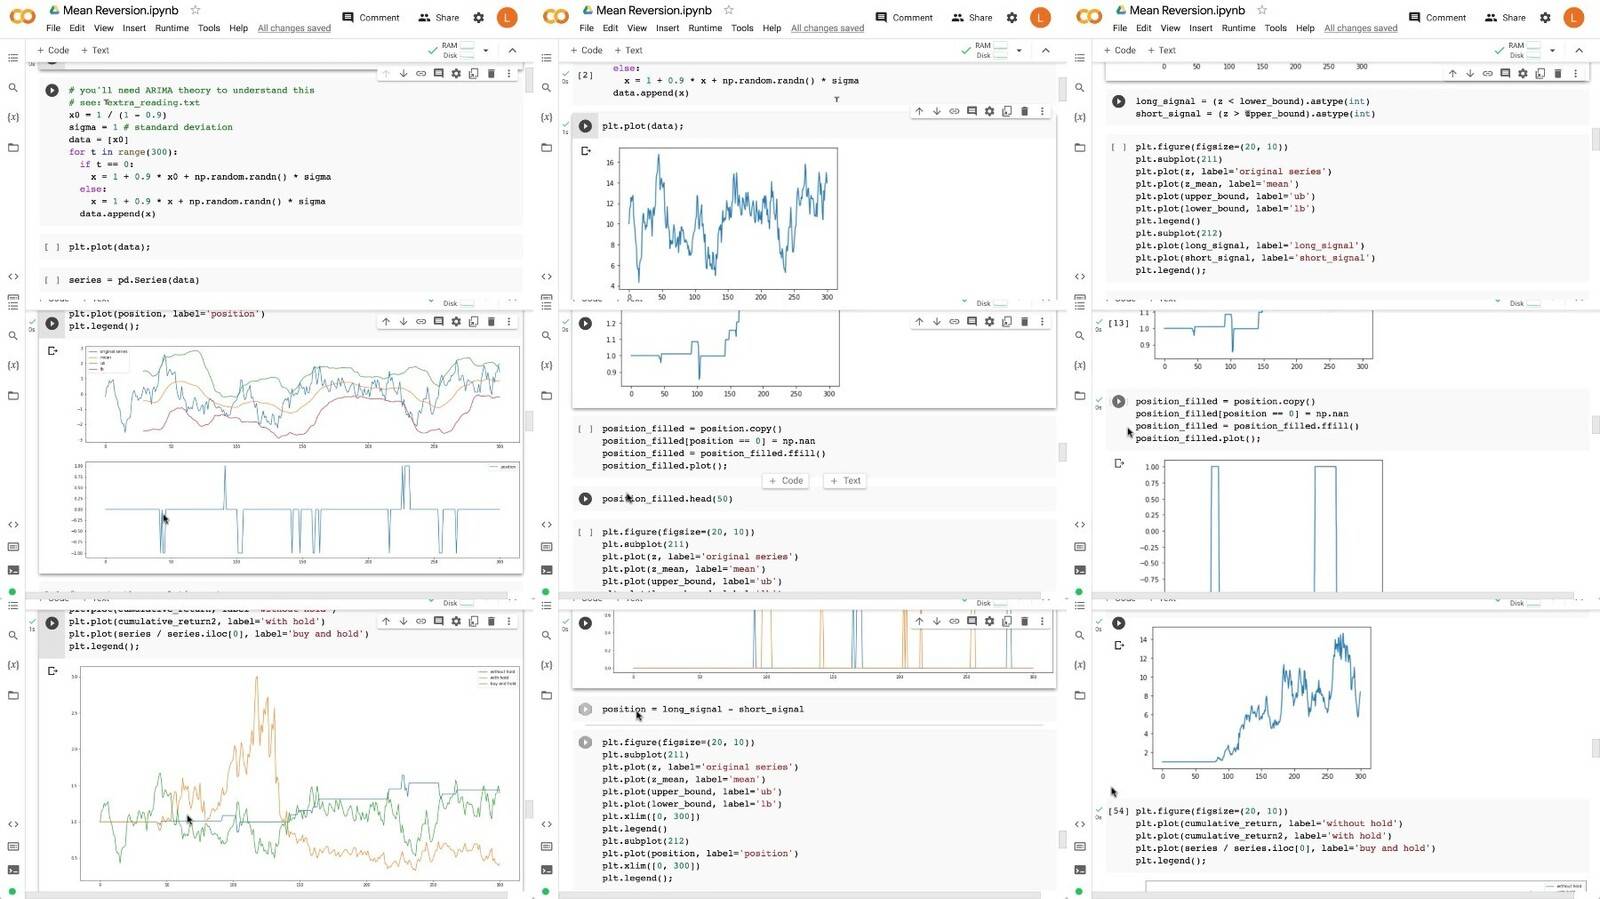The image size is (1600, 899).
Task: Toggle output icon below the position_filled.plot() running cell
Action: [1118, 463]
